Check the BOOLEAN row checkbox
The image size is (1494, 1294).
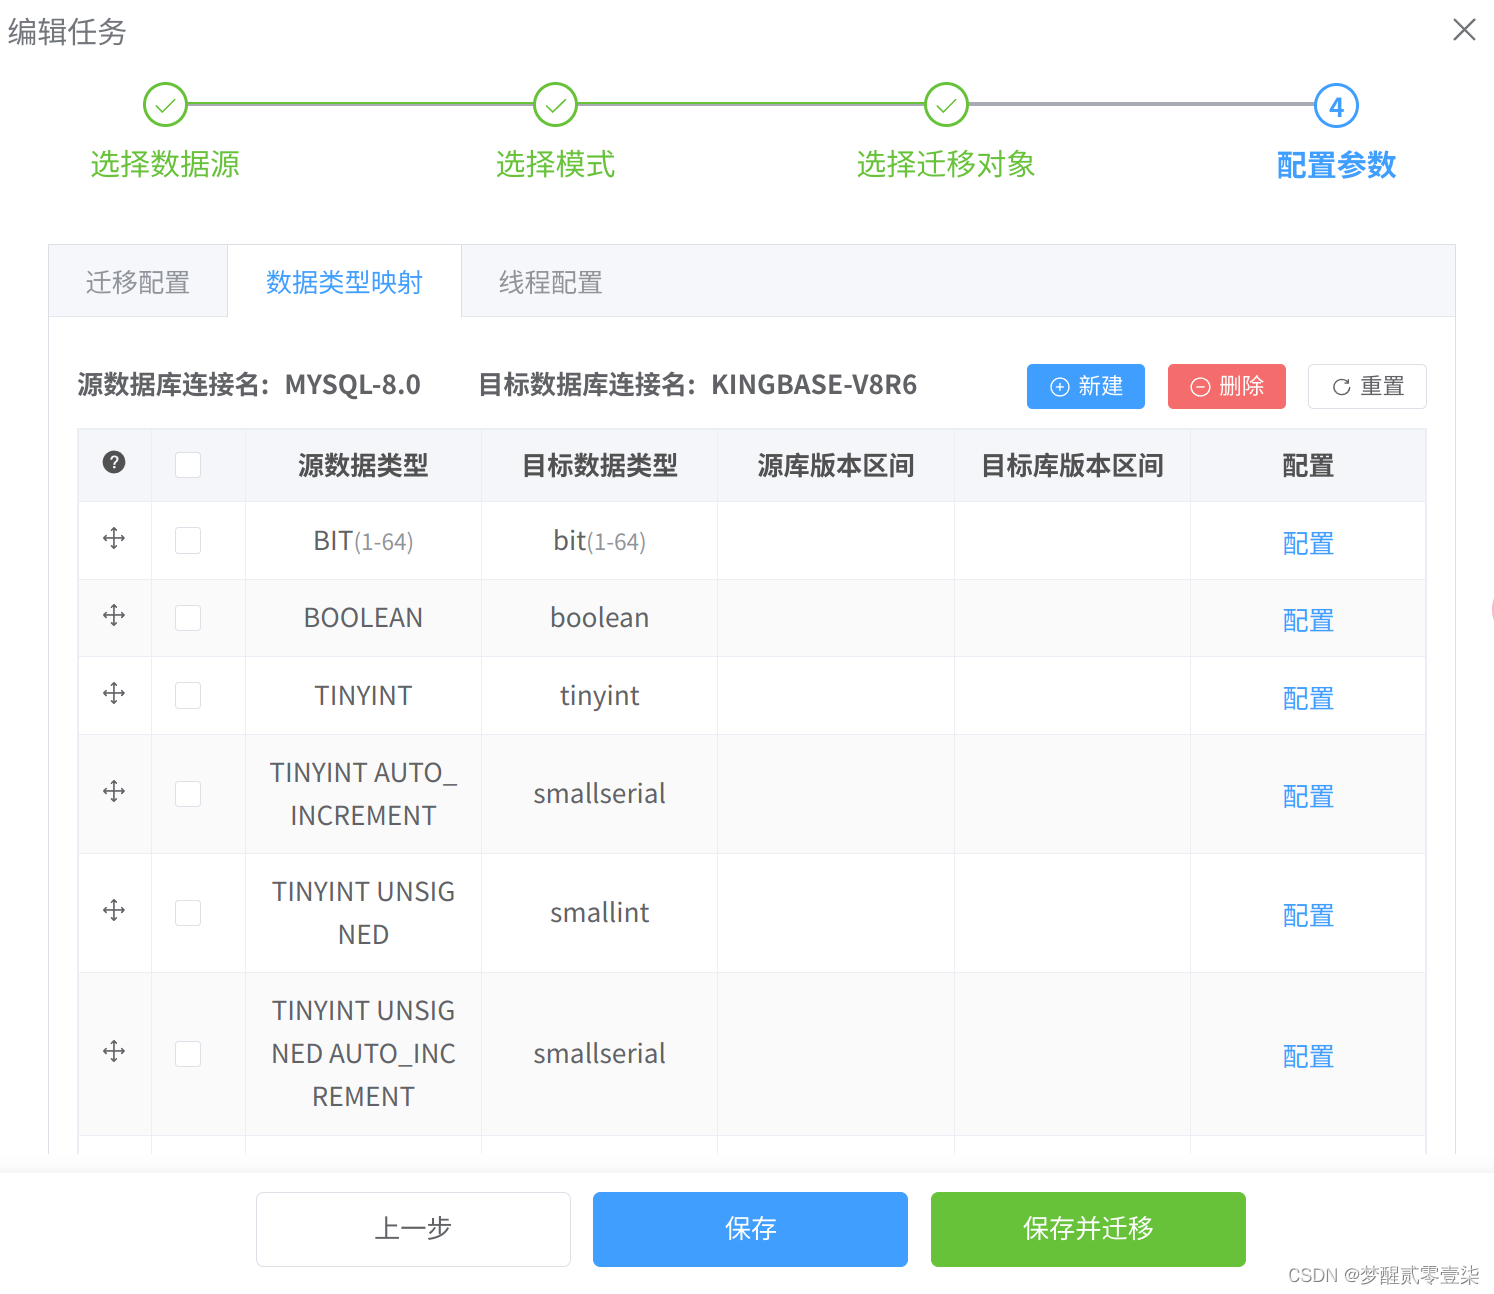(x=188, y=618)
